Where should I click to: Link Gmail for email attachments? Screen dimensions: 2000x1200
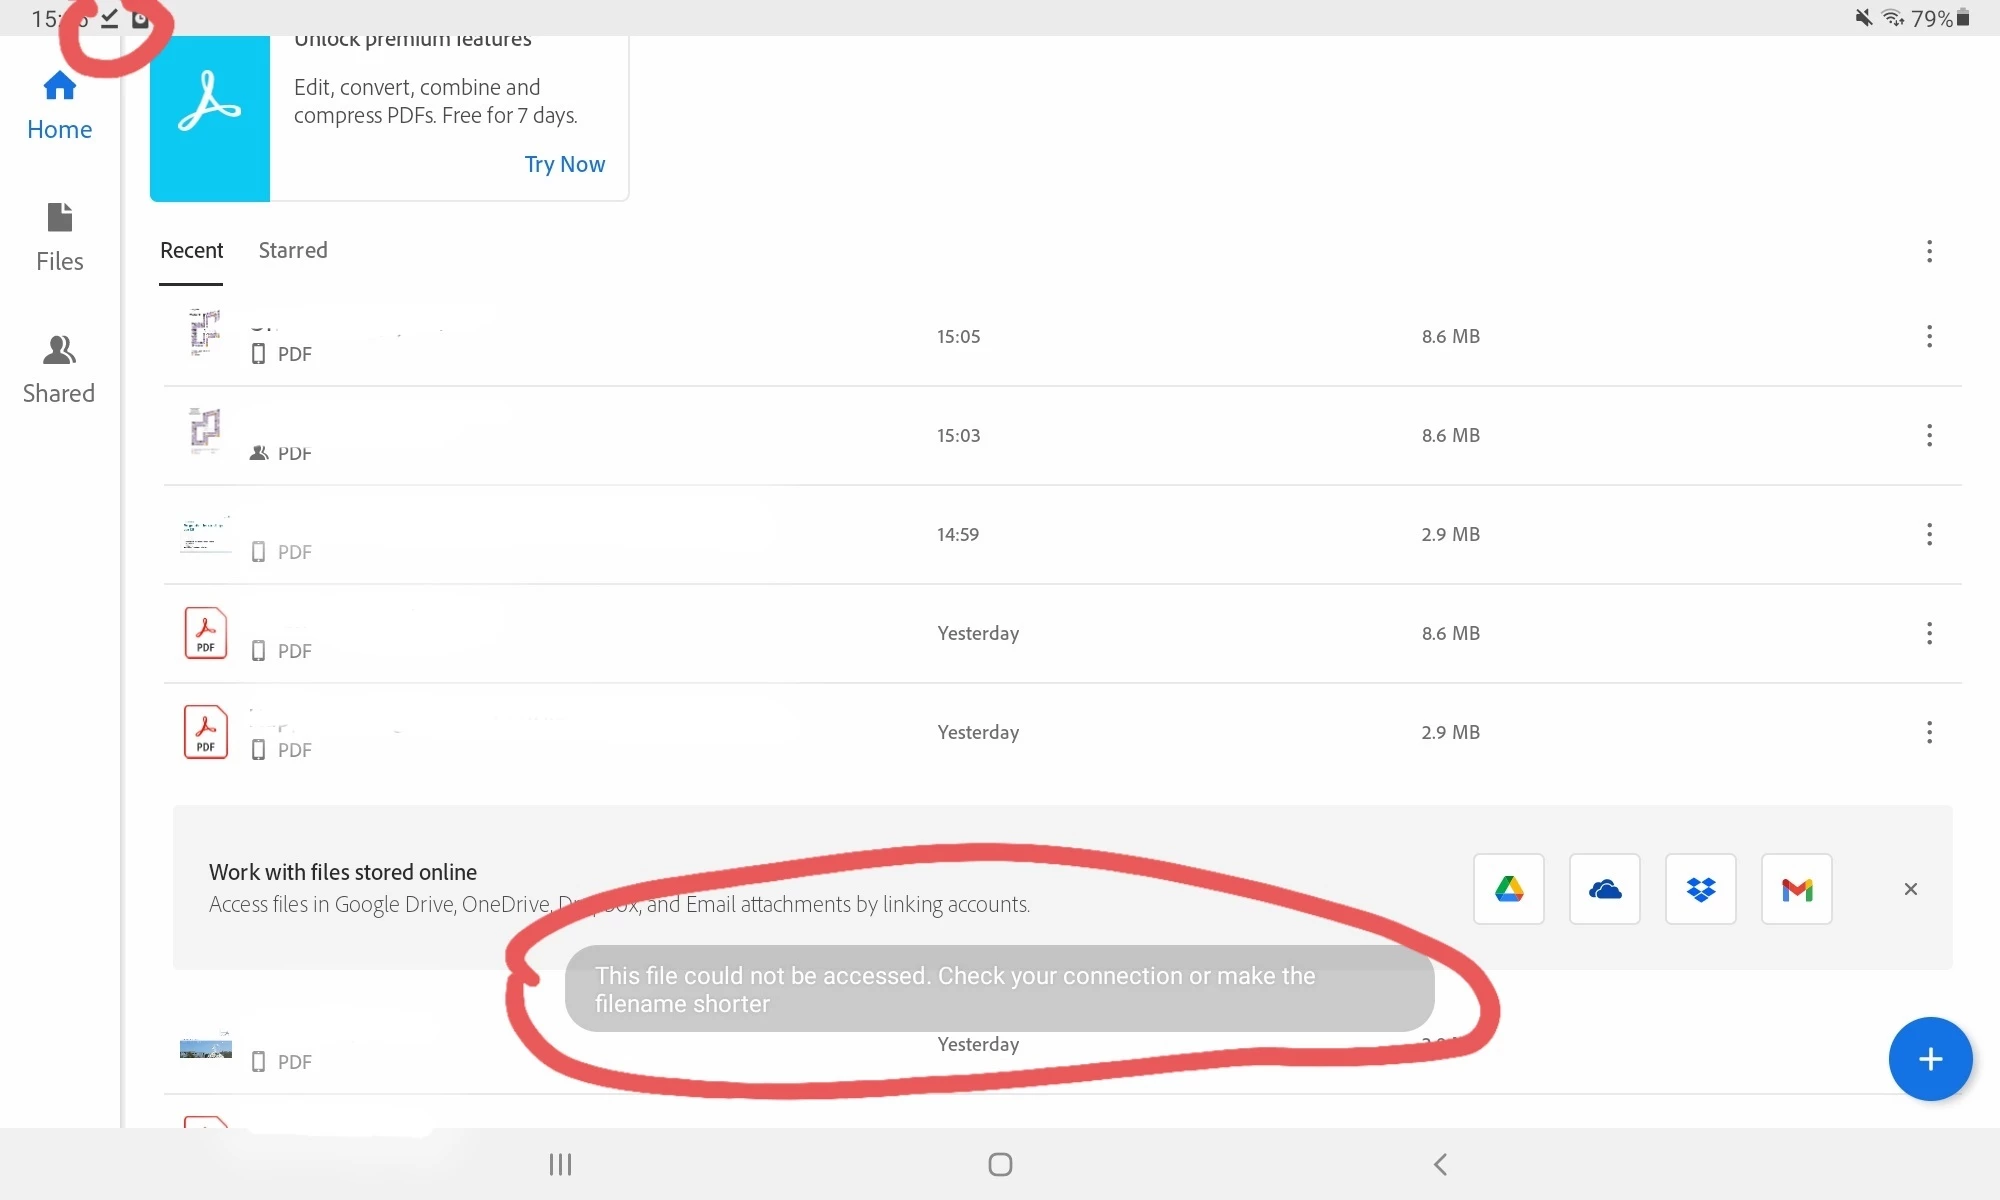[x=1796, y=889]
